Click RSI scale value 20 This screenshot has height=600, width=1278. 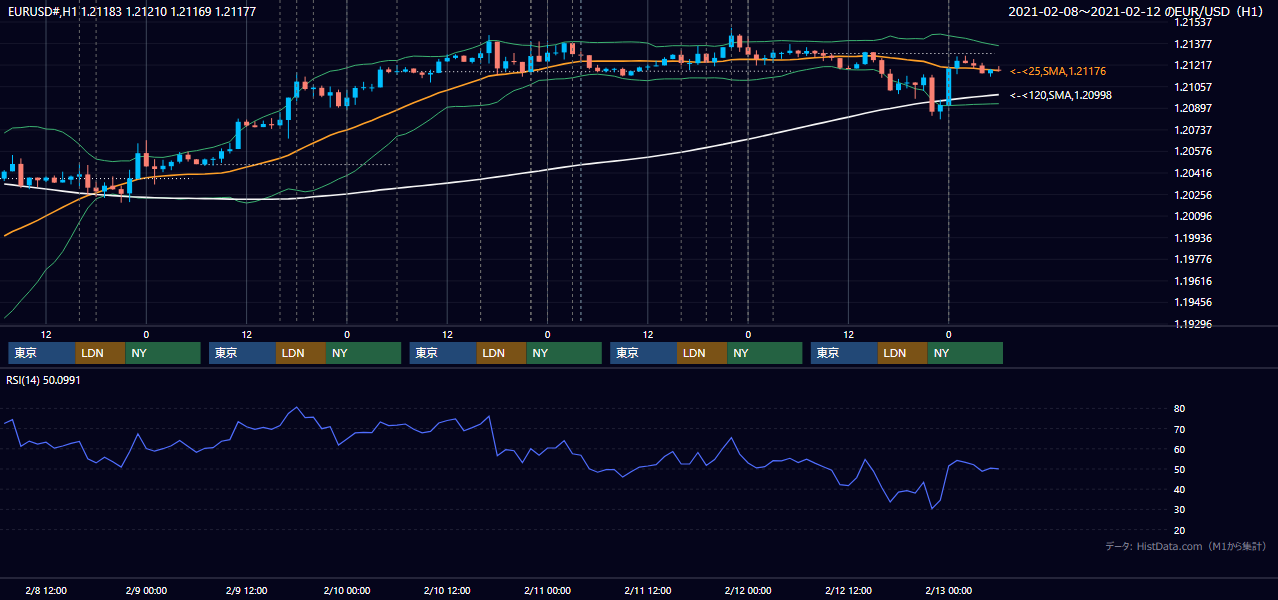point(1179,530)
